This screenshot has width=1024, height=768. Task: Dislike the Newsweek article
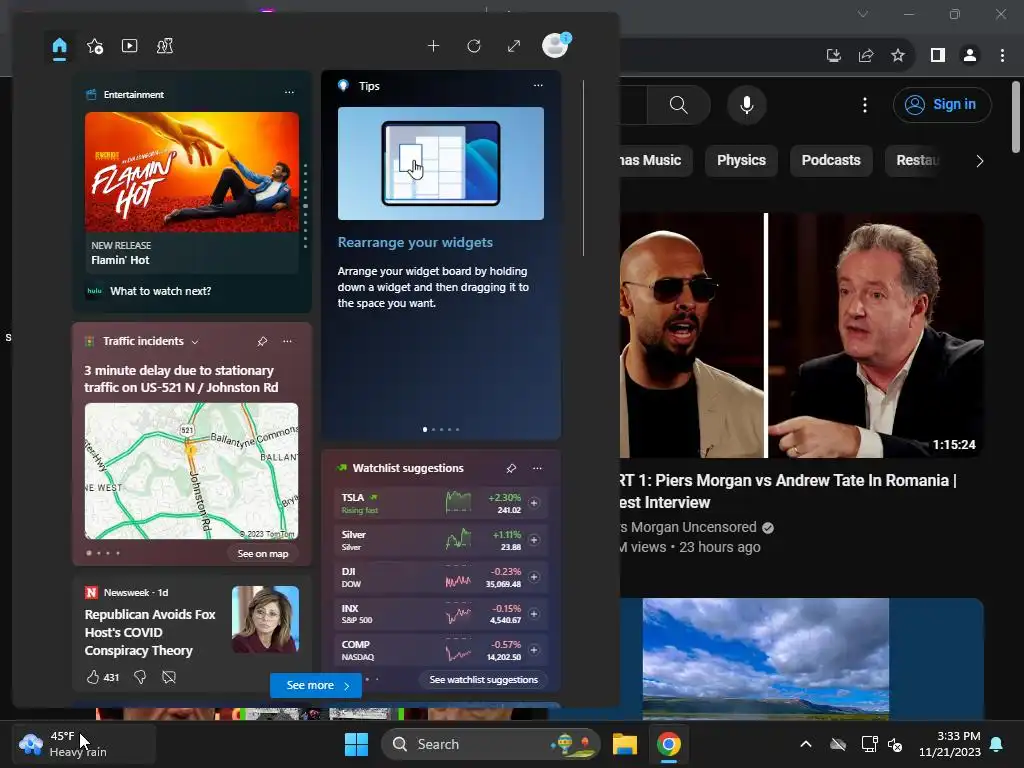(140, 677)
